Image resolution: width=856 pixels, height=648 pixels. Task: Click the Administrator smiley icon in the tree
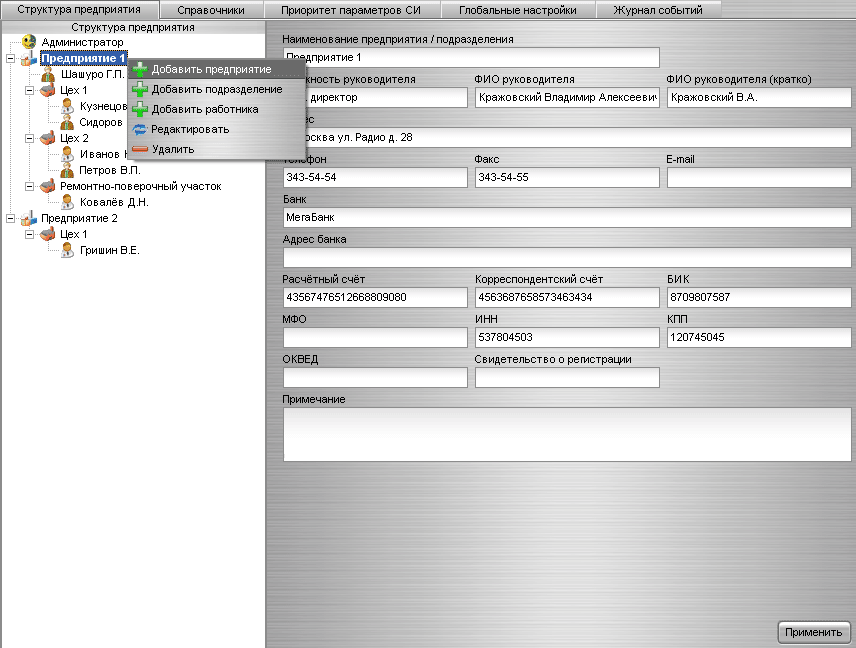click(29, 42)
